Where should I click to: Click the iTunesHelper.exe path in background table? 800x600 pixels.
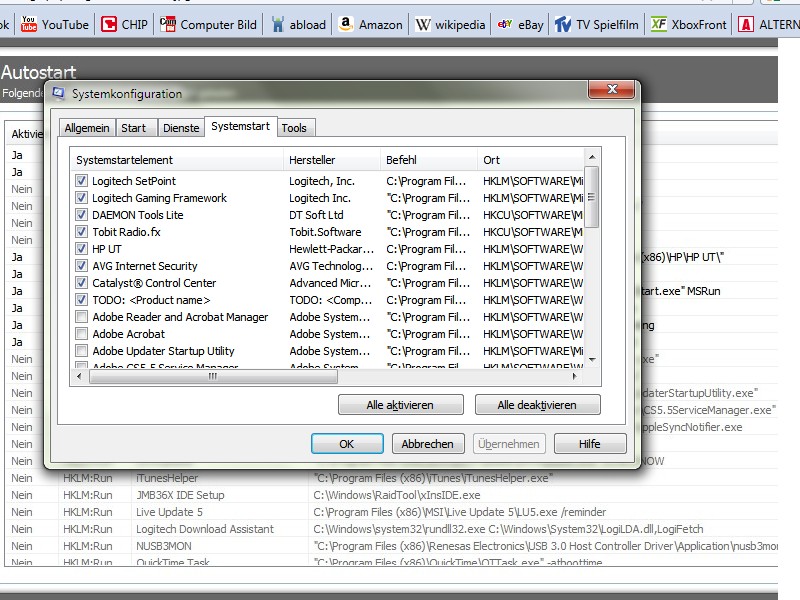point(433,478)
